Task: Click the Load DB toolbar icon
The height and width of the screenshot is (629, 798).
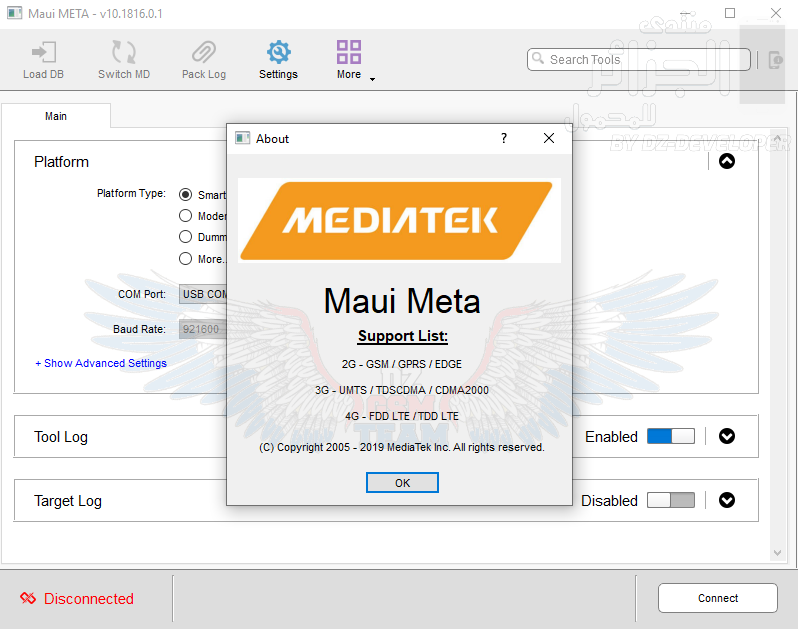Action: click(x=44, y=52)
